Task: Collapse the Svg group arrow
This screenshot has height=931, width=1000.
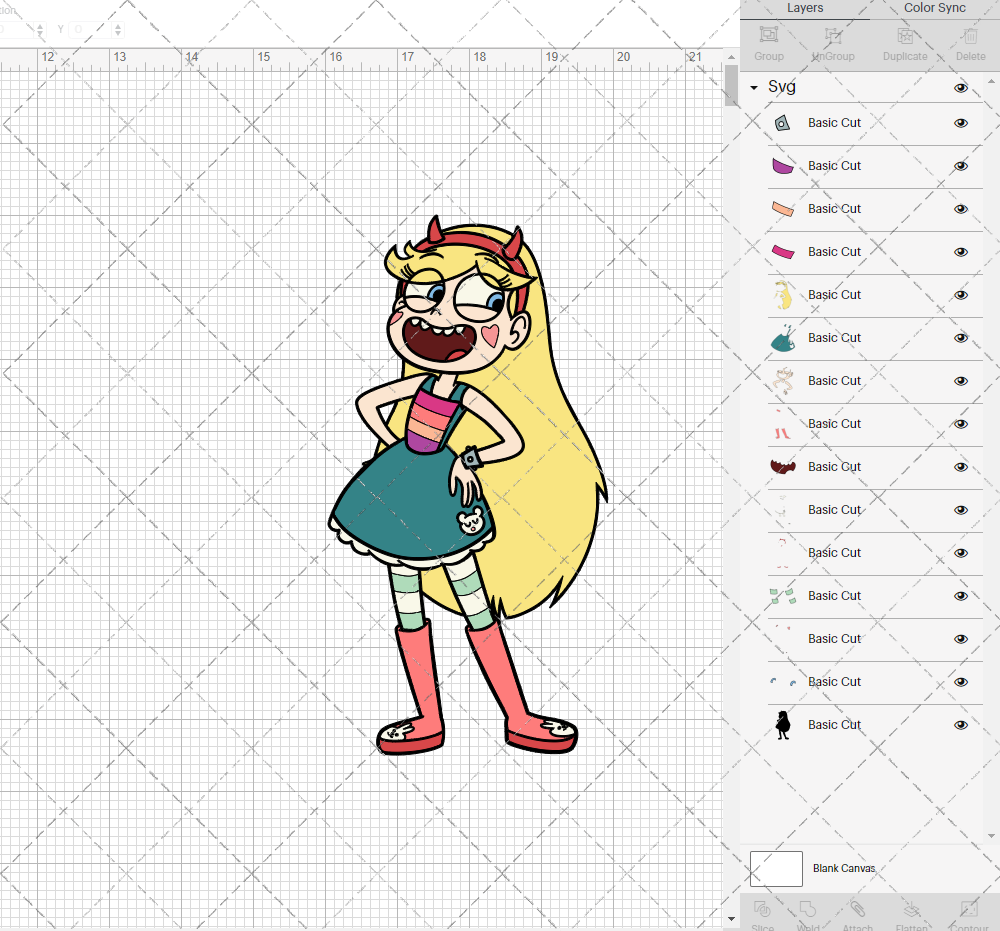Action: point(754,87)
